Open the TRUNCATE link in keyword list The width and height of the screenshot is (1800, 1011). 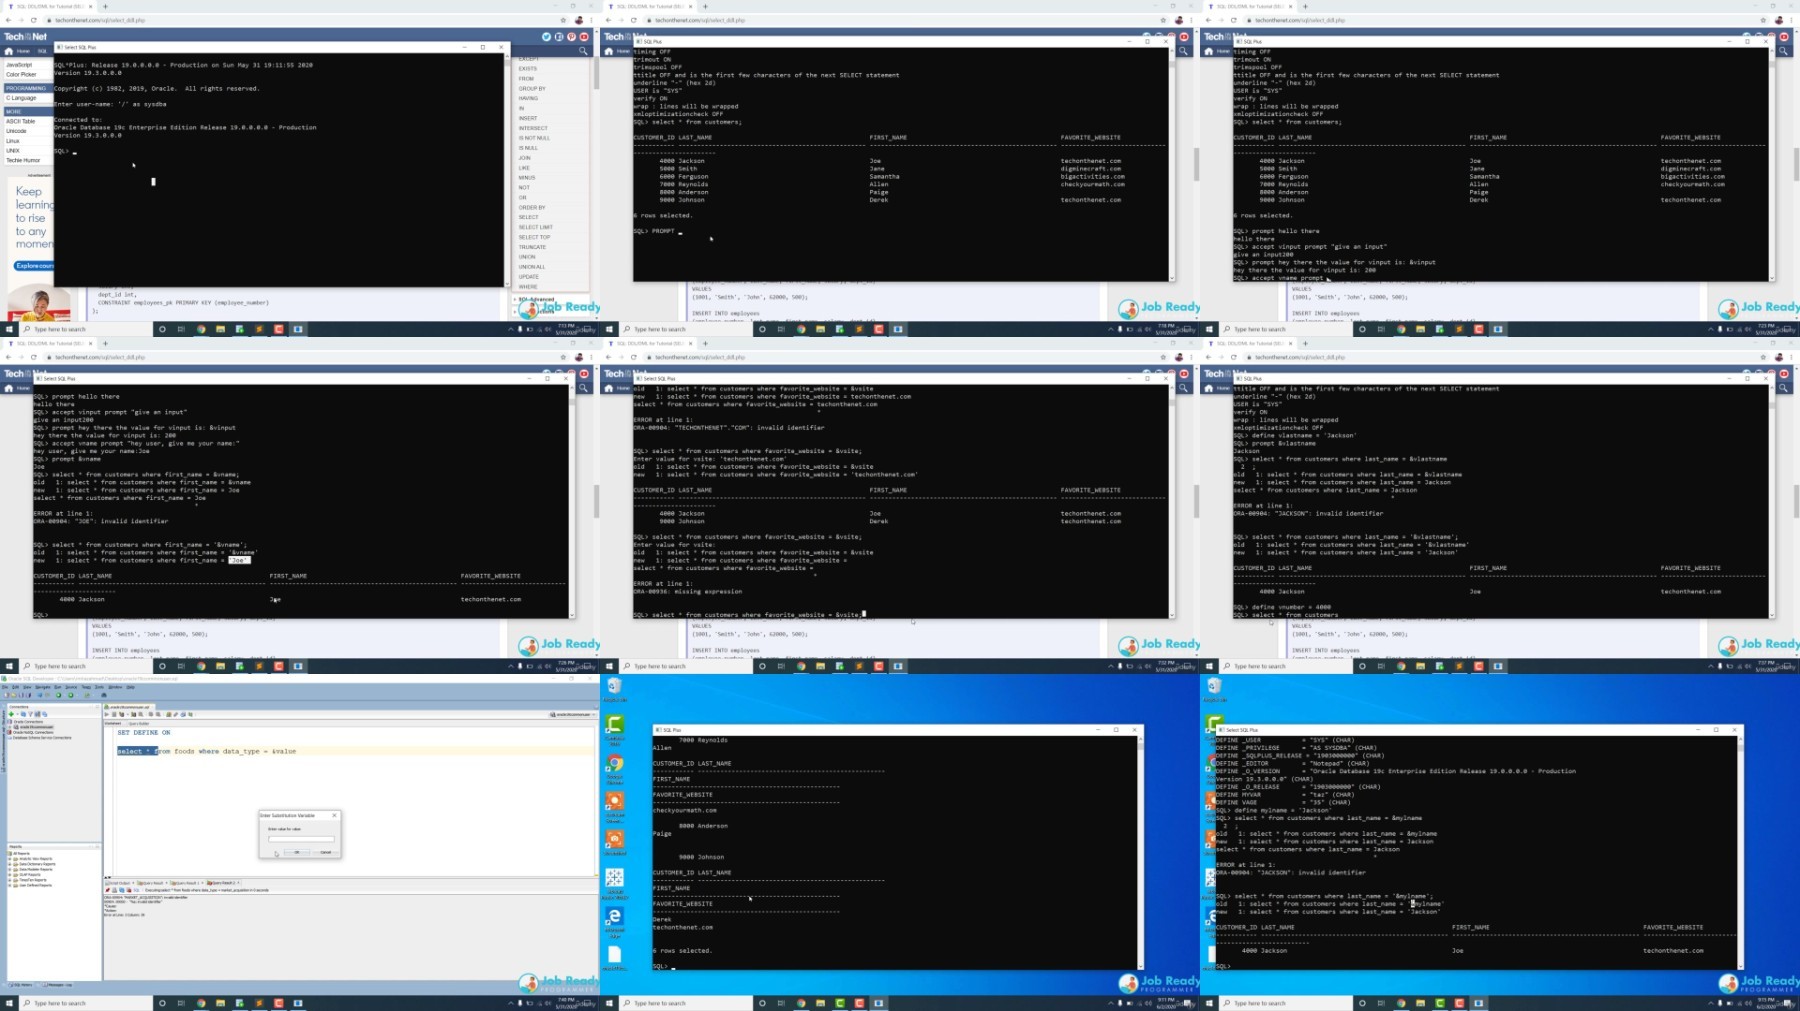tap(532, 247)
